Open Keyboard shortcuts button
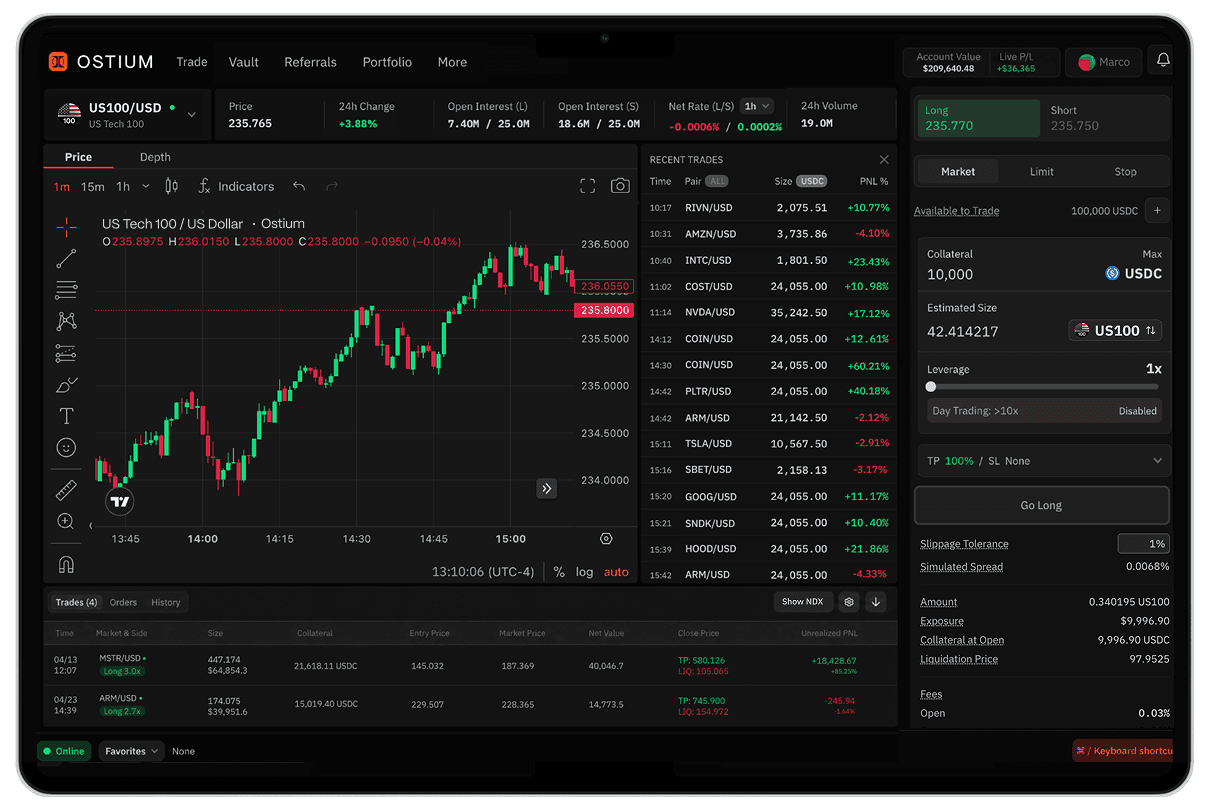This screenshot has width=1210, height=810. [x=1121, y=751]
